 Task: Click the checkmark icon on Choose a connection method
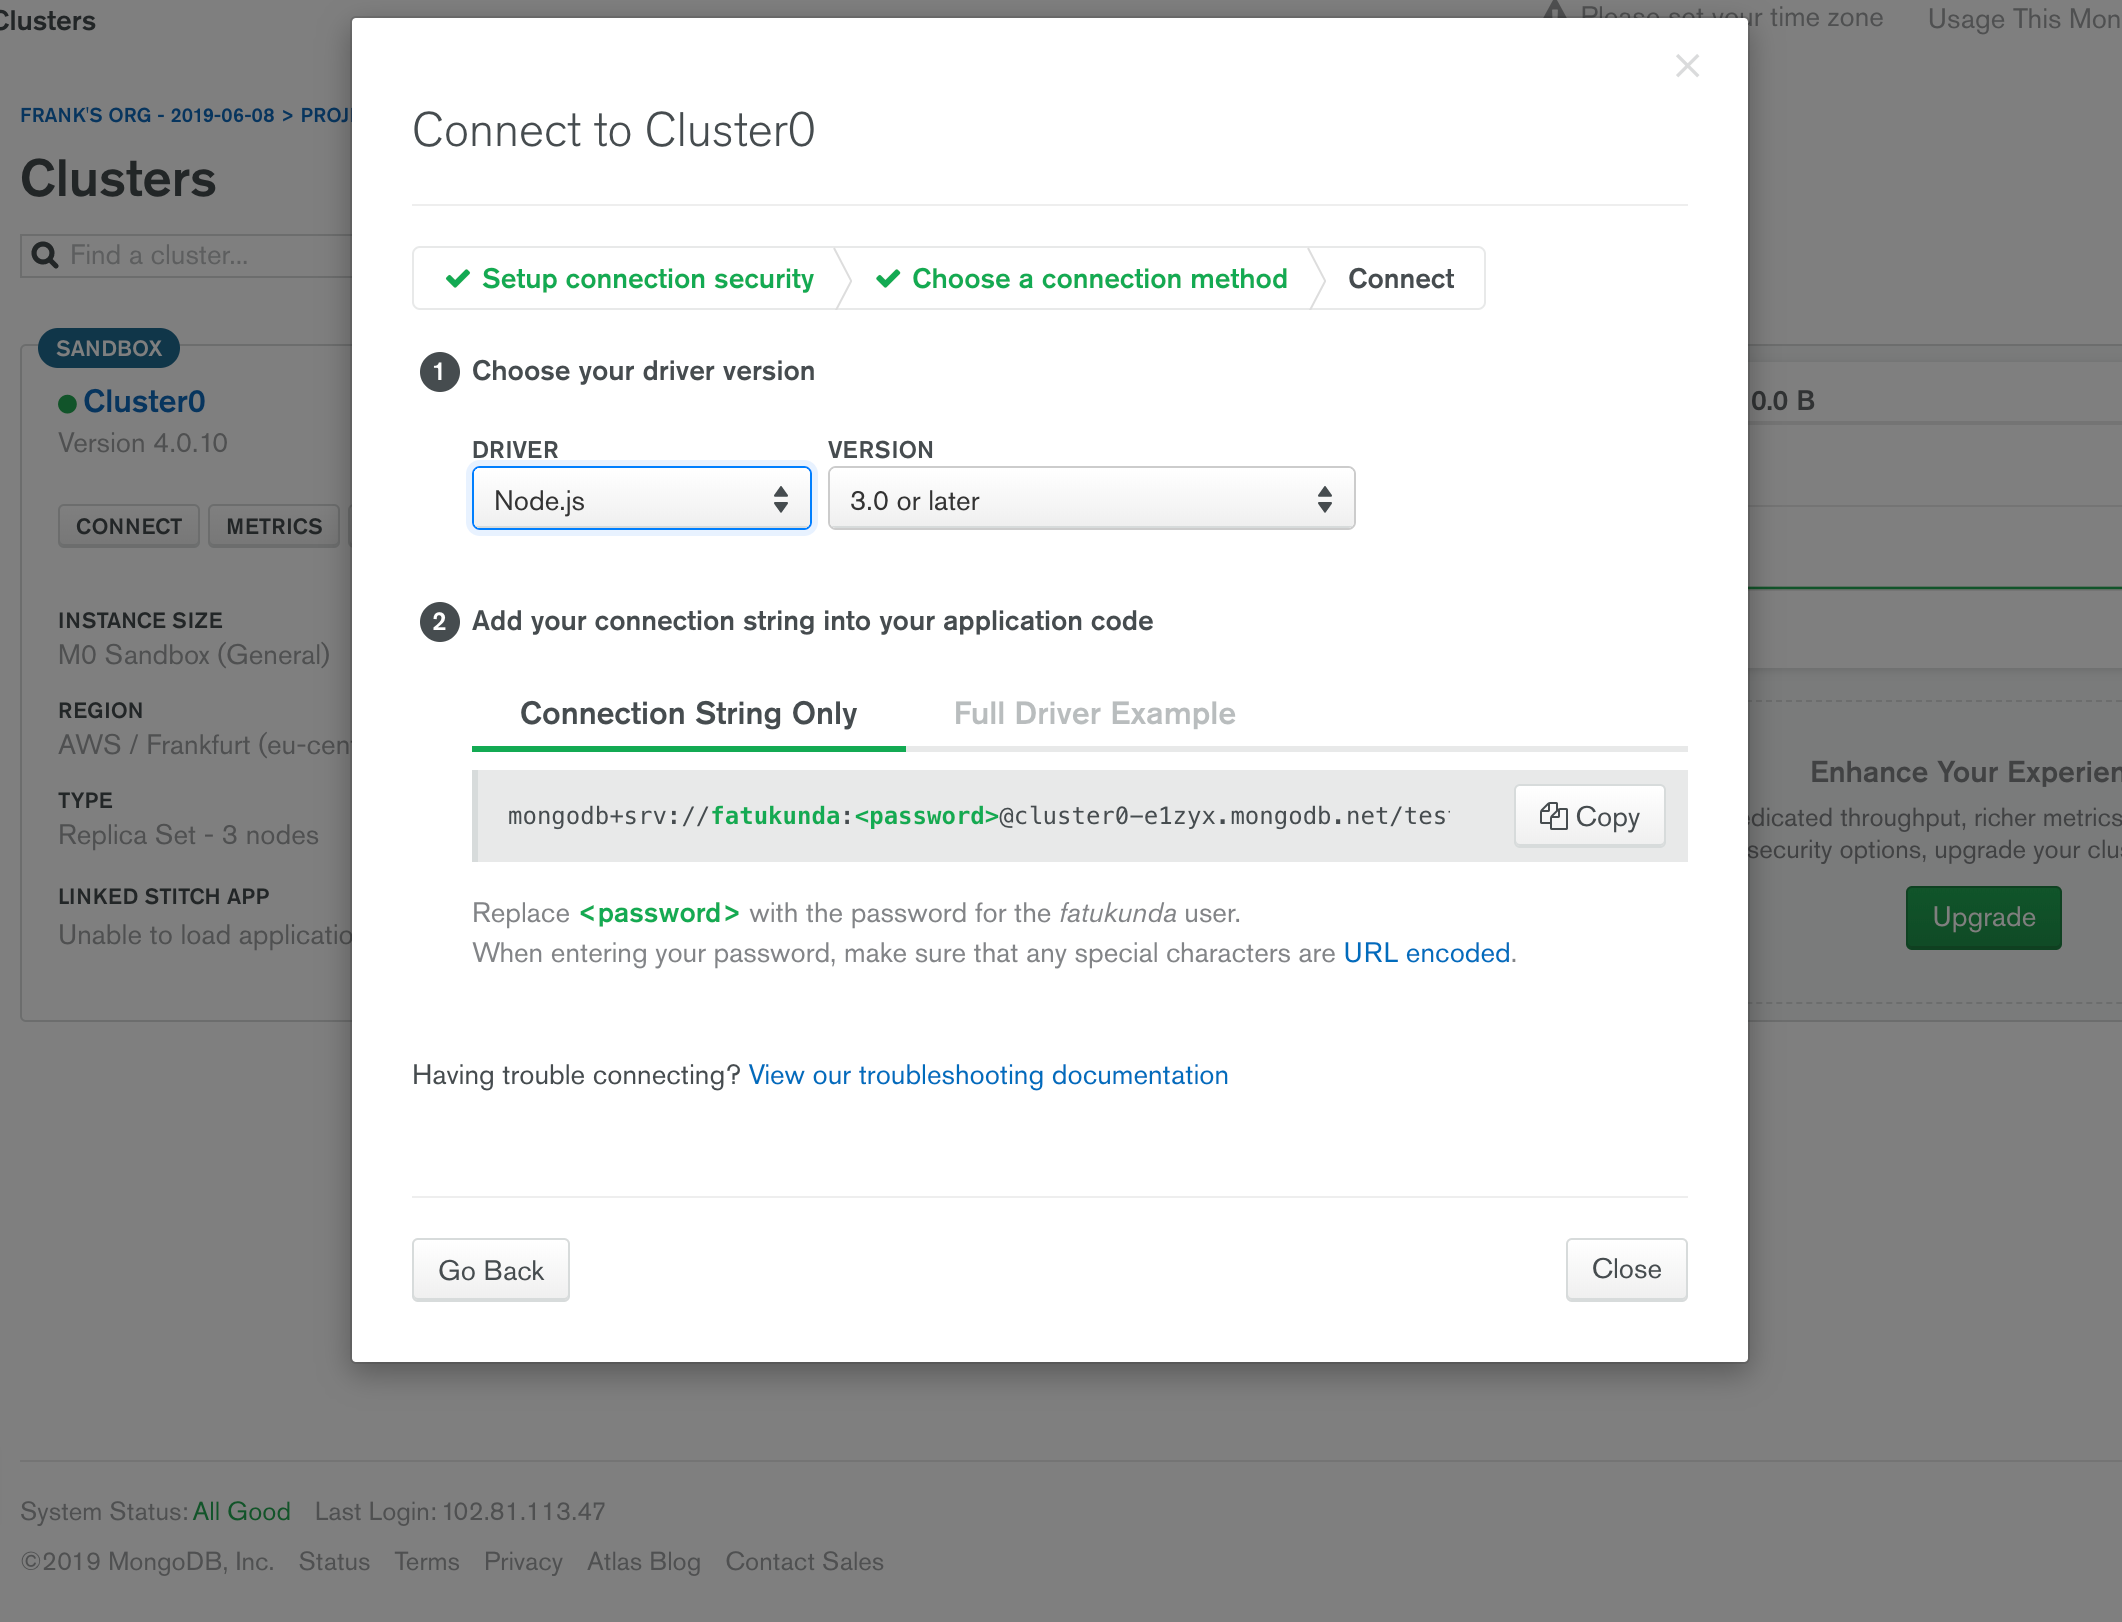(x=888, y=279)
